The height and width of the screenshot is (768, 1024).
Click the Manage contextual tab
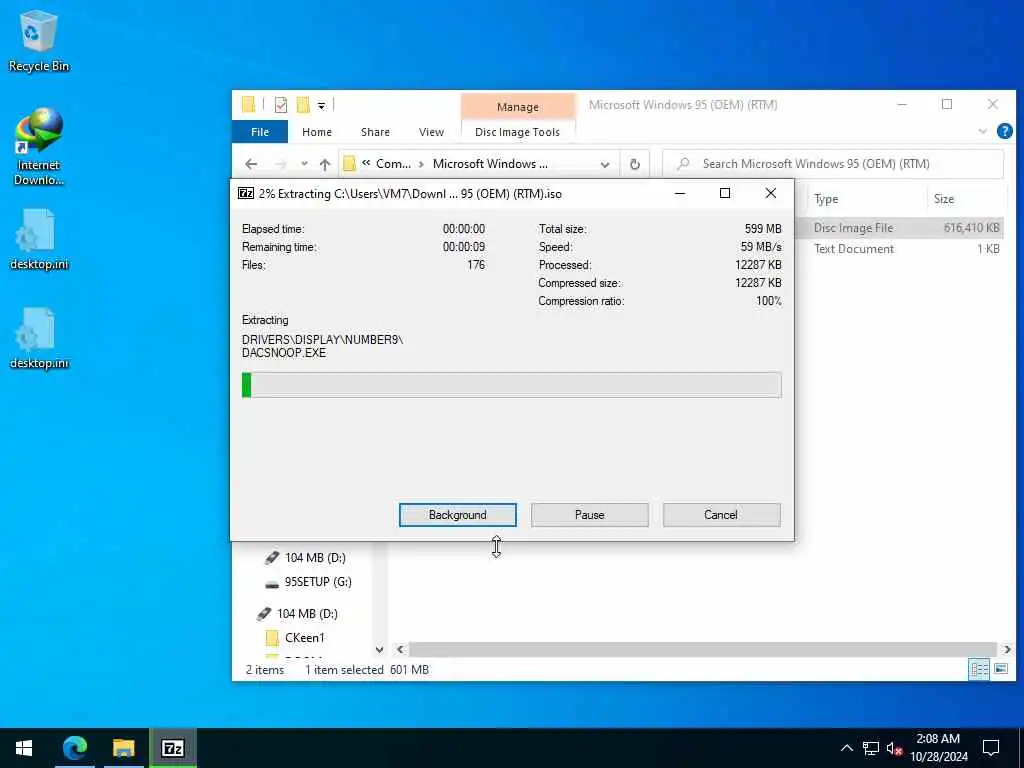518,106
